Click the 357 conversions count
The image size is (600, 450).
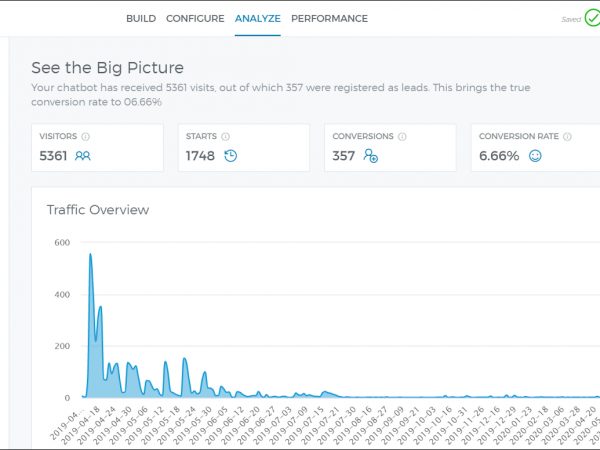click(x=344, y=155)
